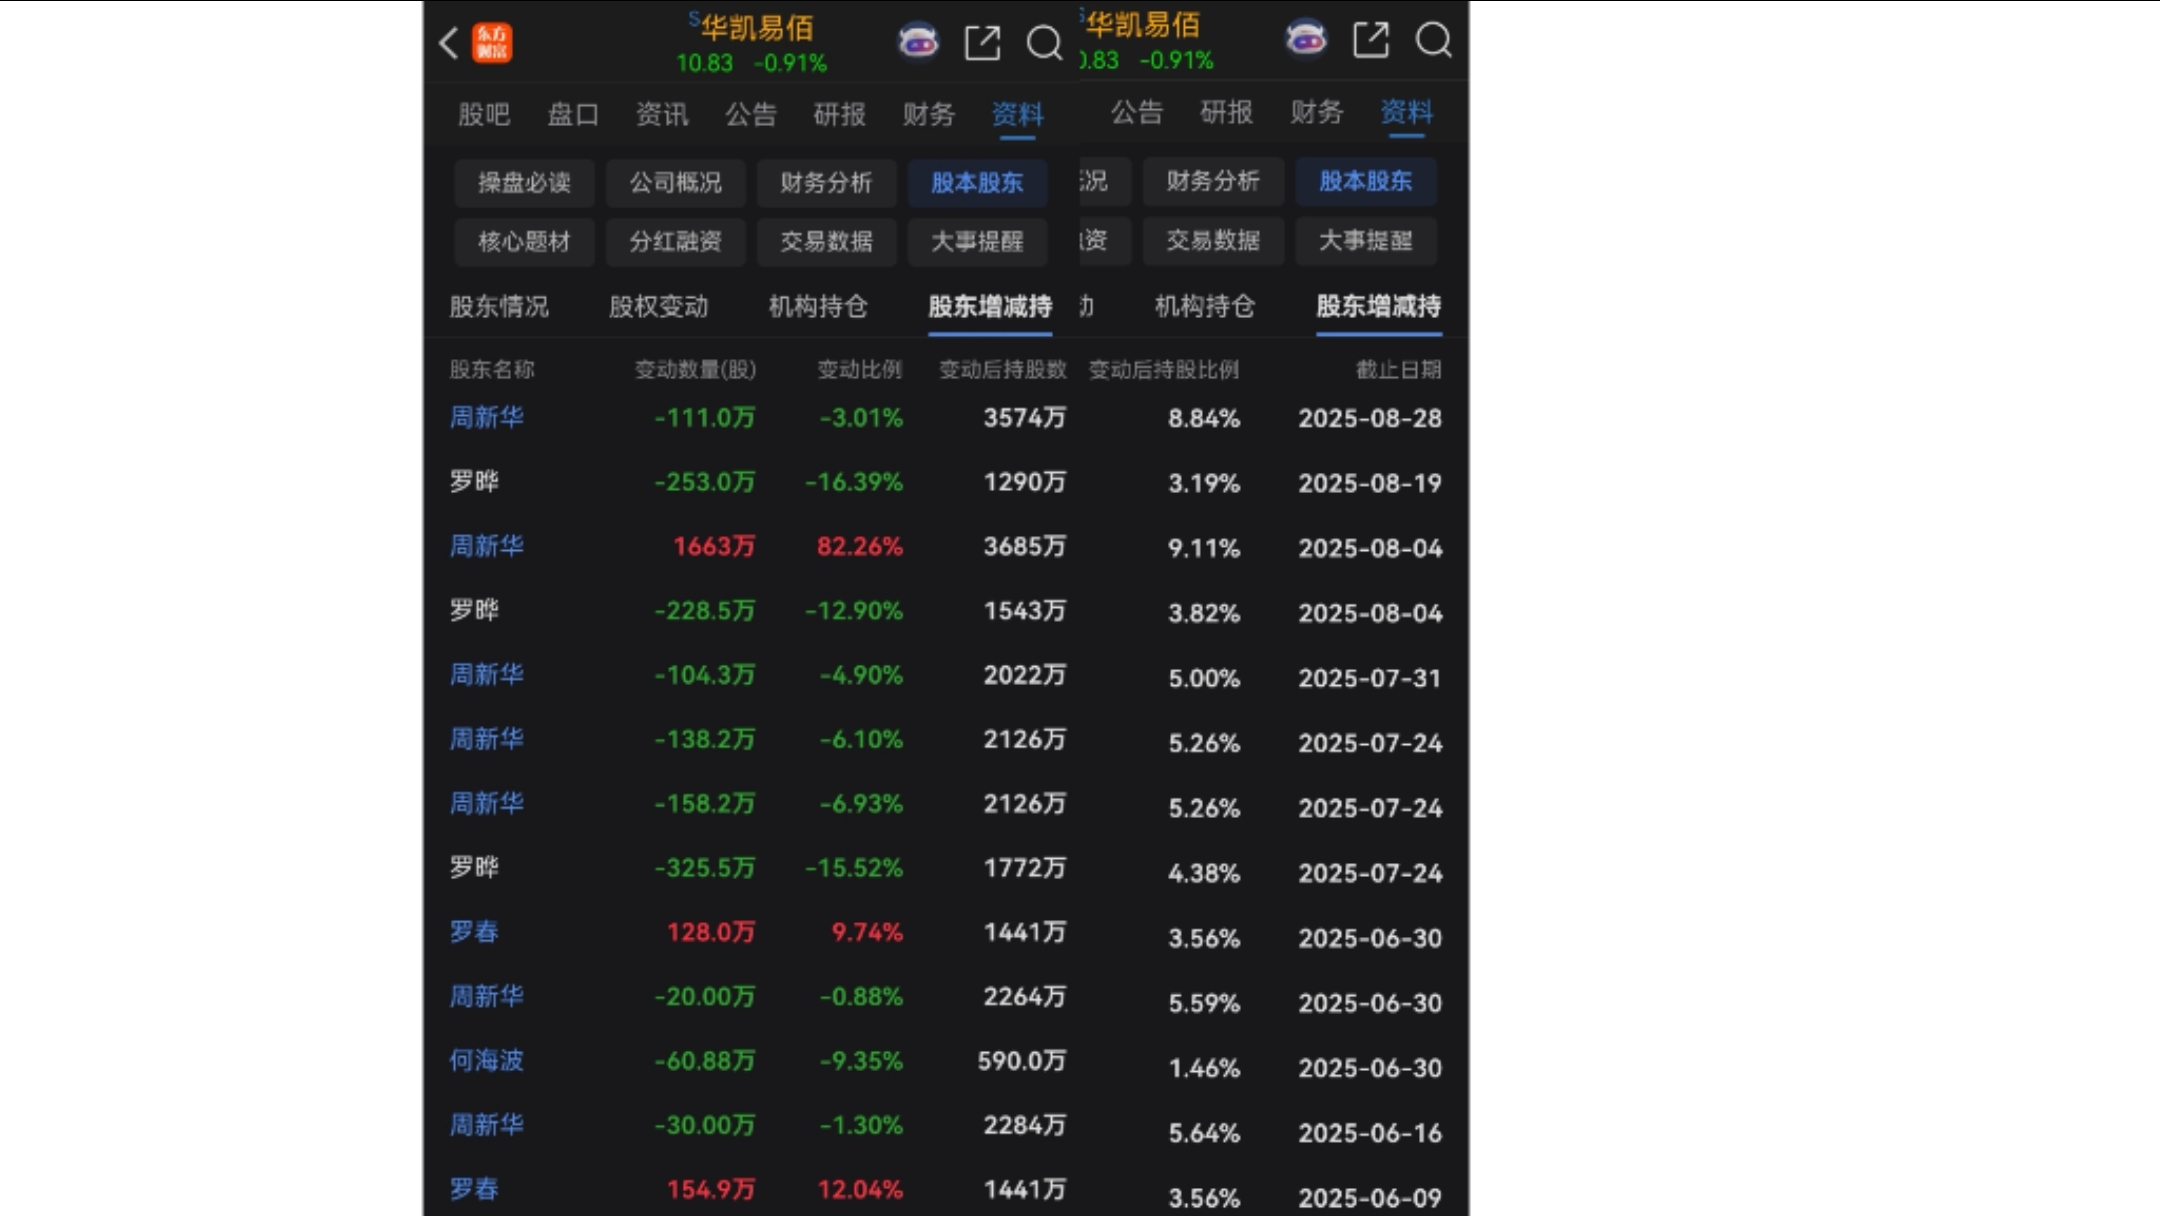Tap the rightmost search magnifier icon
Screen dimensions: 2160x1216
click(1433, 40)
